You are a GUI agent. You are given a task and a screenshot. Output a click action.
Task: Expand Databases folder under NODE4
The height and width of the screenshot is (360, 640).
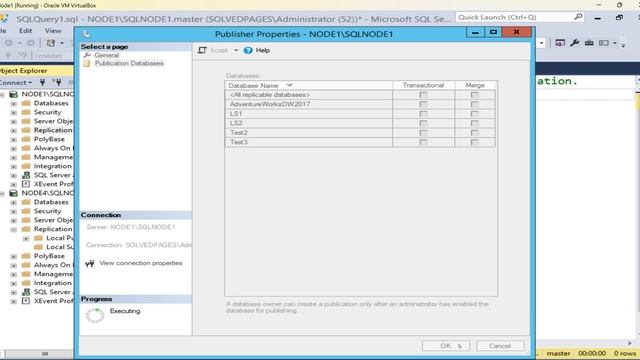click(13, 202)
